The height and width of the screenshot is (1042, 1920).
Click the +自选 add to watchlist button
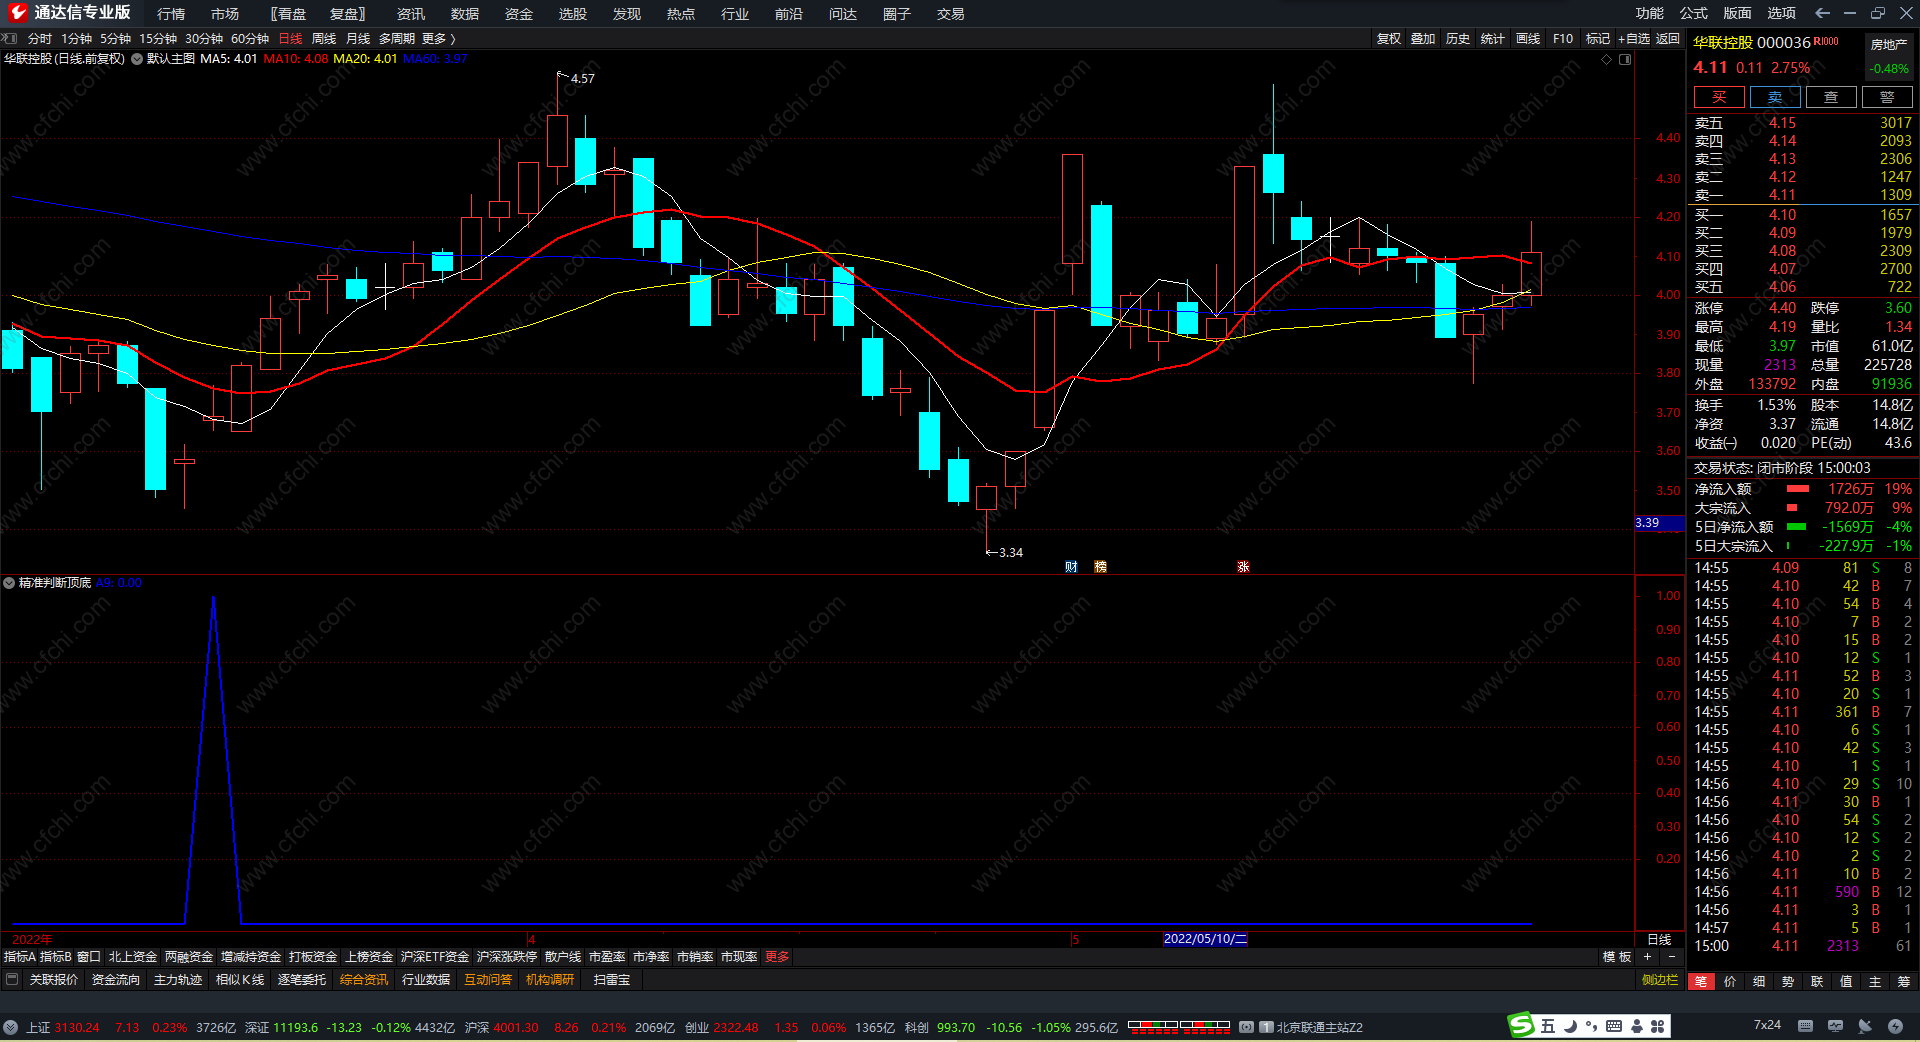pos(1634,39)
